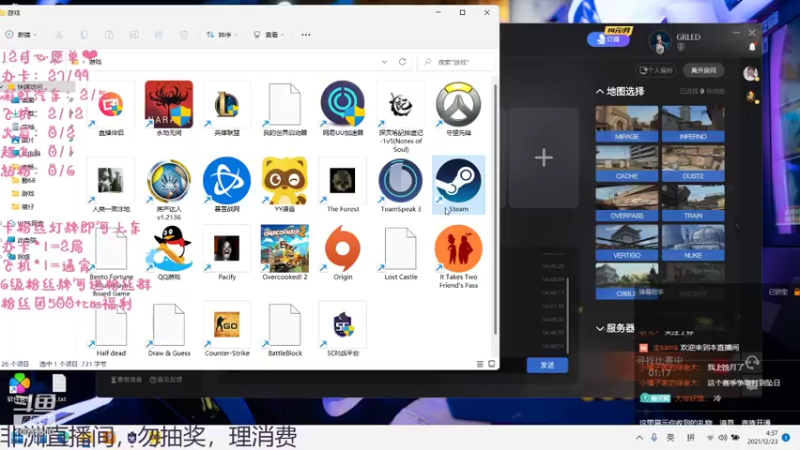Open the TeamSpeak 3 shortcut
800x450 pixels.
[x=401, y=185]
